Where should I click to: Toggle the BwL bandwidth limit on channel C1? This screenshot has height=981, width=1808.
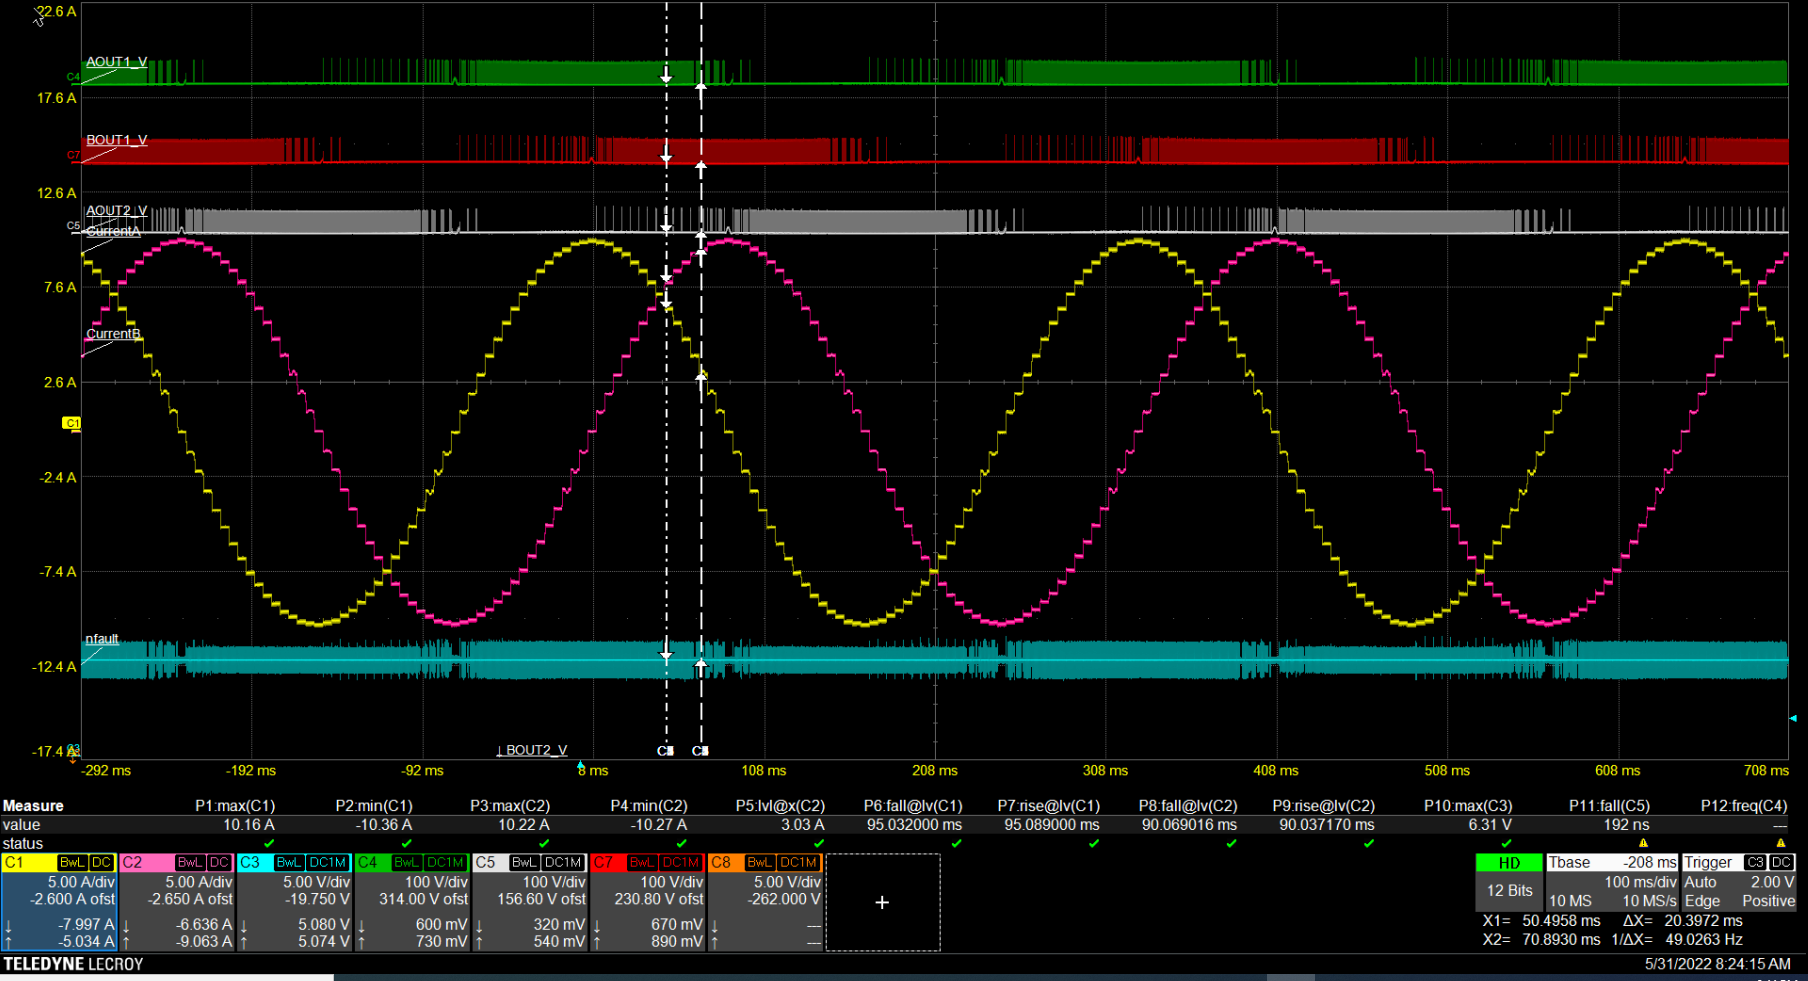71,862
